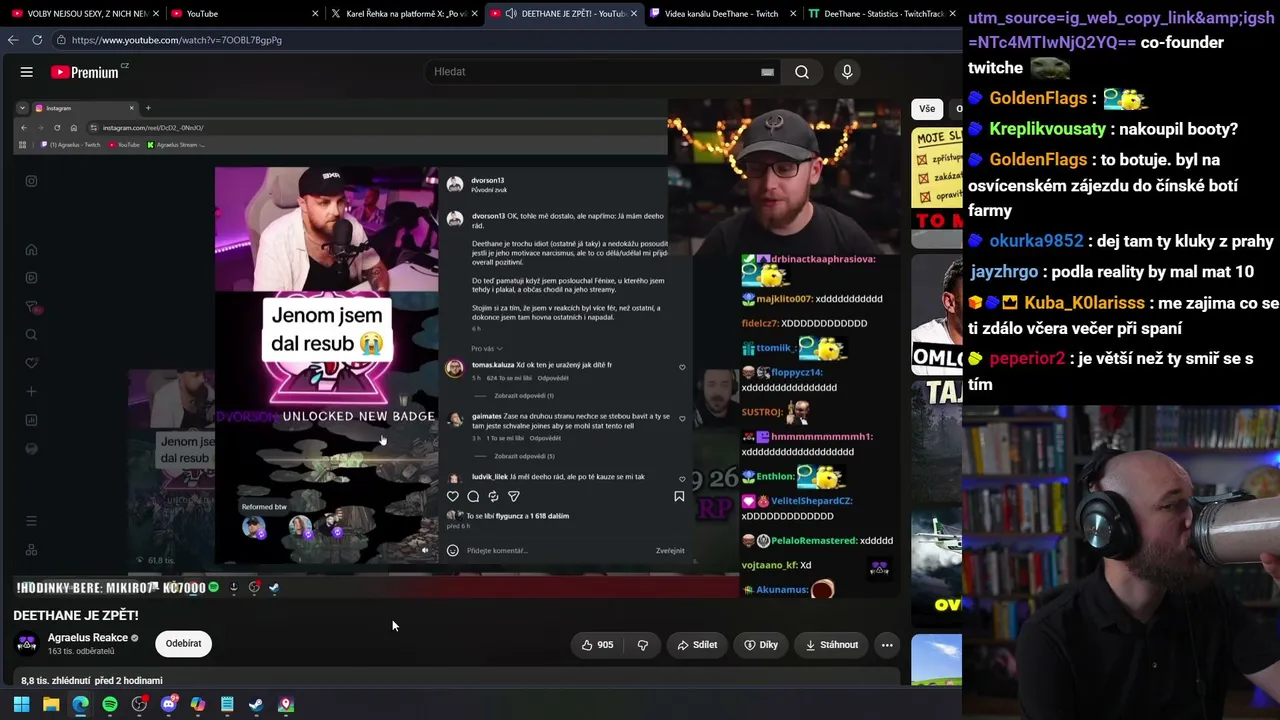
Task: Select the Vše filter chip
Action: 927,109
